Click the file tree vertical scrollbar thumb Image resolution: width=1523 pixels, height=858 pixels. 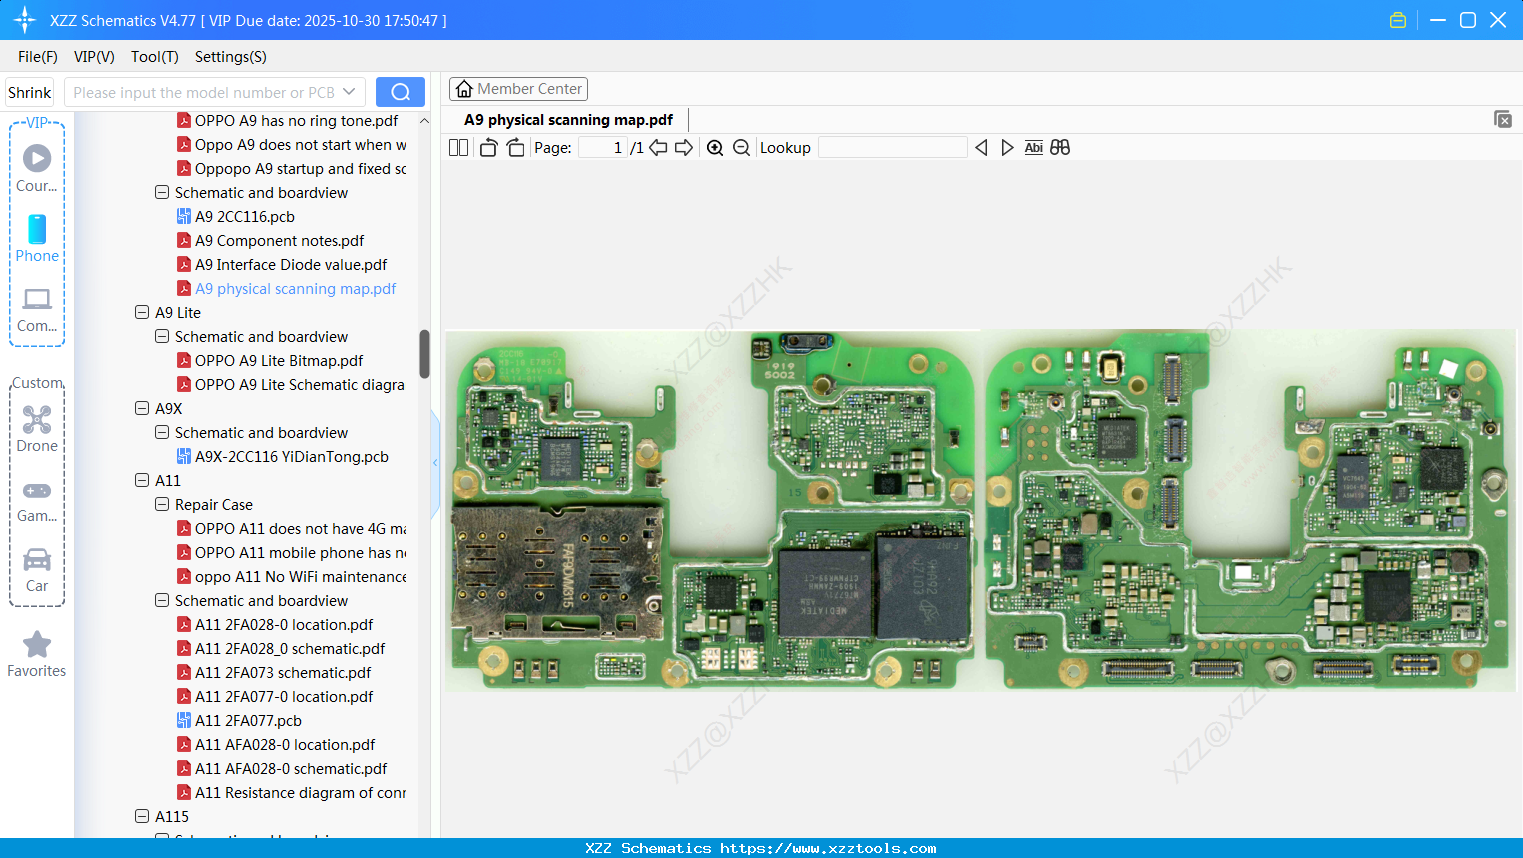pyautogui.click(x=424, y=354)
